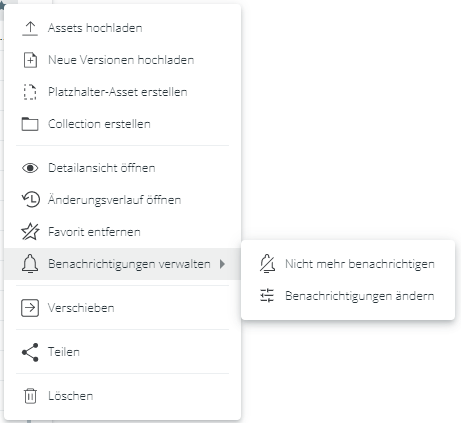Click the bell icon for Benachrichtigungen verwalten
This screenshot has height=423, width=461.
tap(30, 264)
